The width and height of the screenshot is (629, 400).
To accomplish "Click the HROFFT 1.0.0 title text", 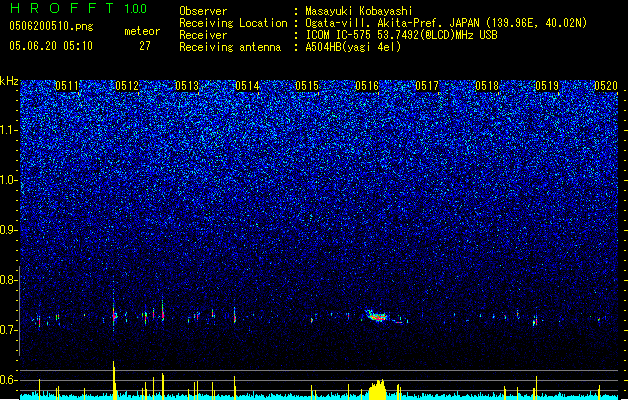I will point(79,8).
